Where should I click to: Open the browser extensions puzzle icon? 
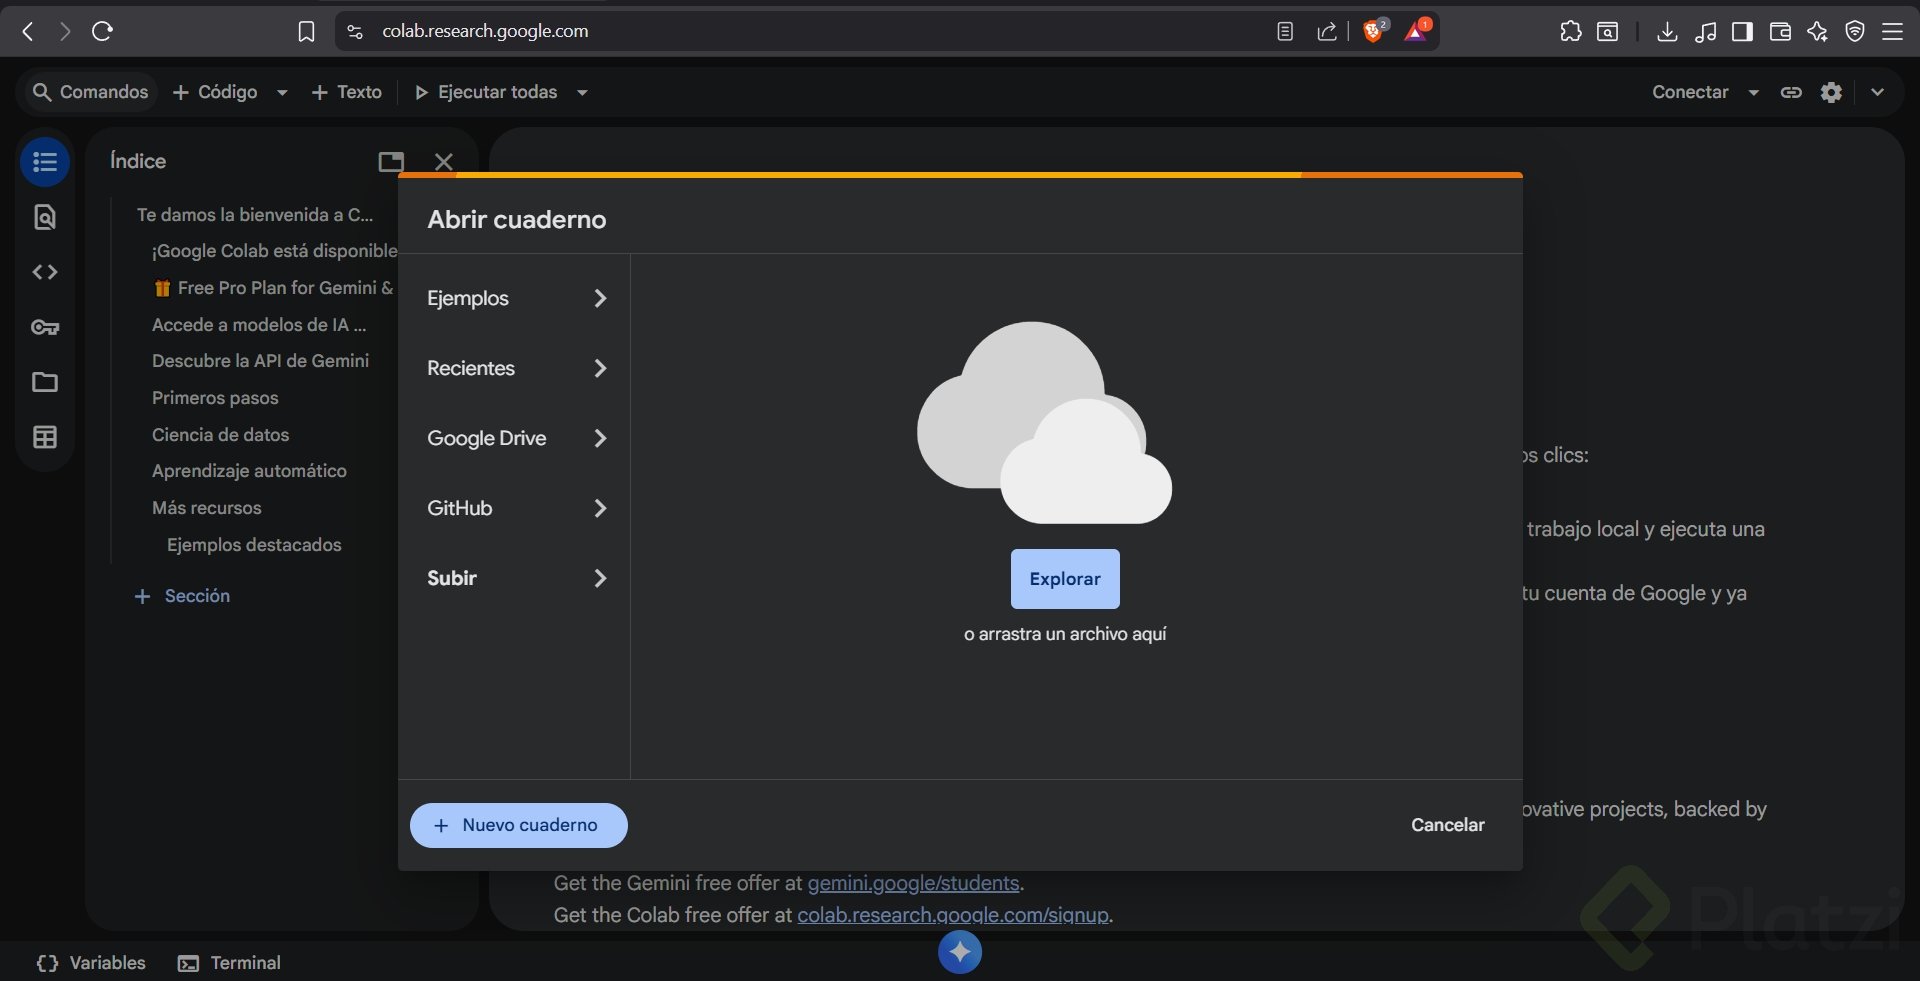1570,31
